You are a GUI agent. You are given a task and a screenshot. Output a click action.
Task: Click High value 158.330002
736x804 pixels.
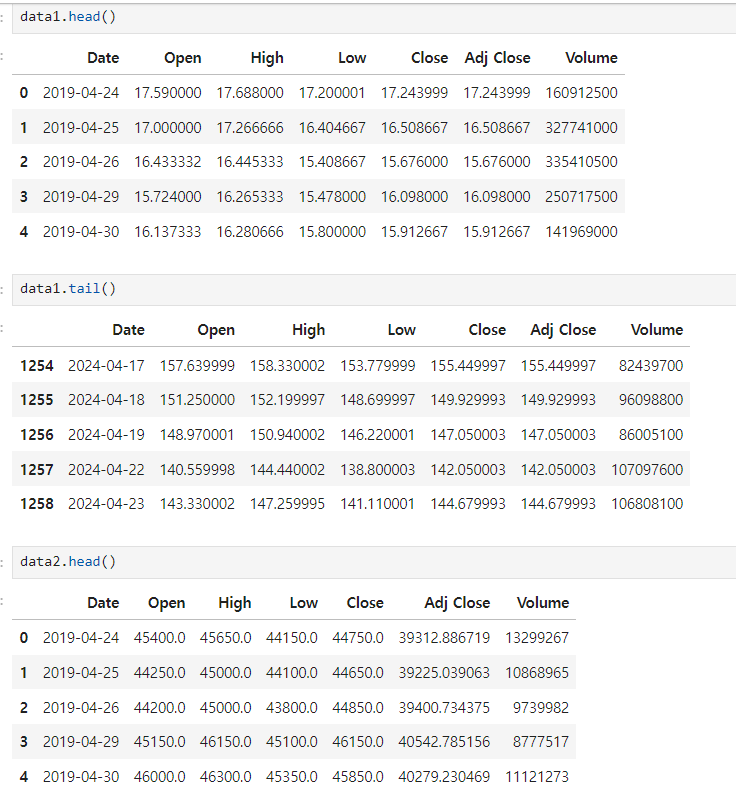point(287,366)
